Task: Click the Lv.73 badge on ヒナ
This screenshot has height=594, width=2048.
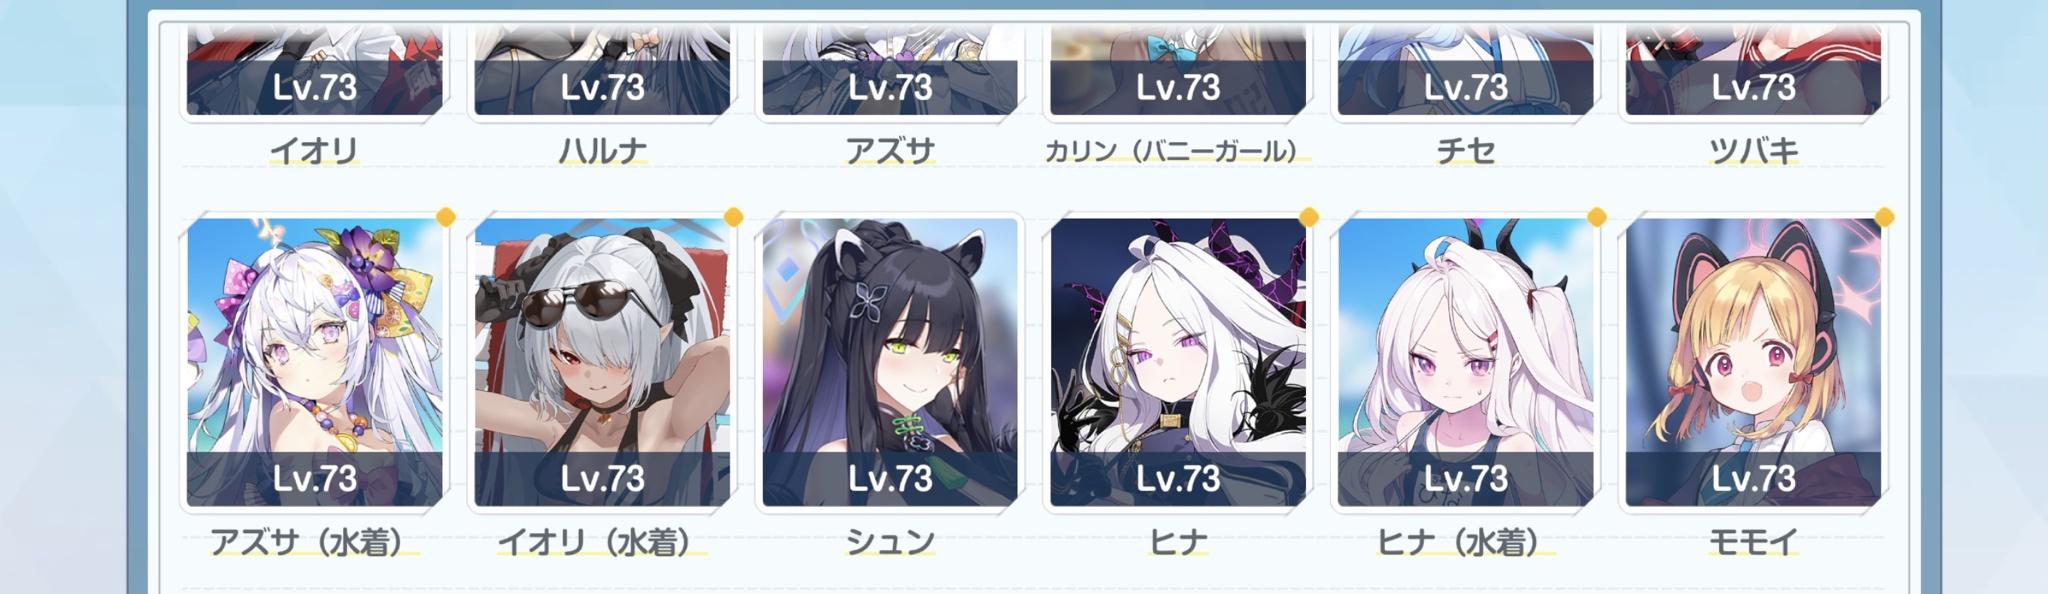Action: (1178, 478)
